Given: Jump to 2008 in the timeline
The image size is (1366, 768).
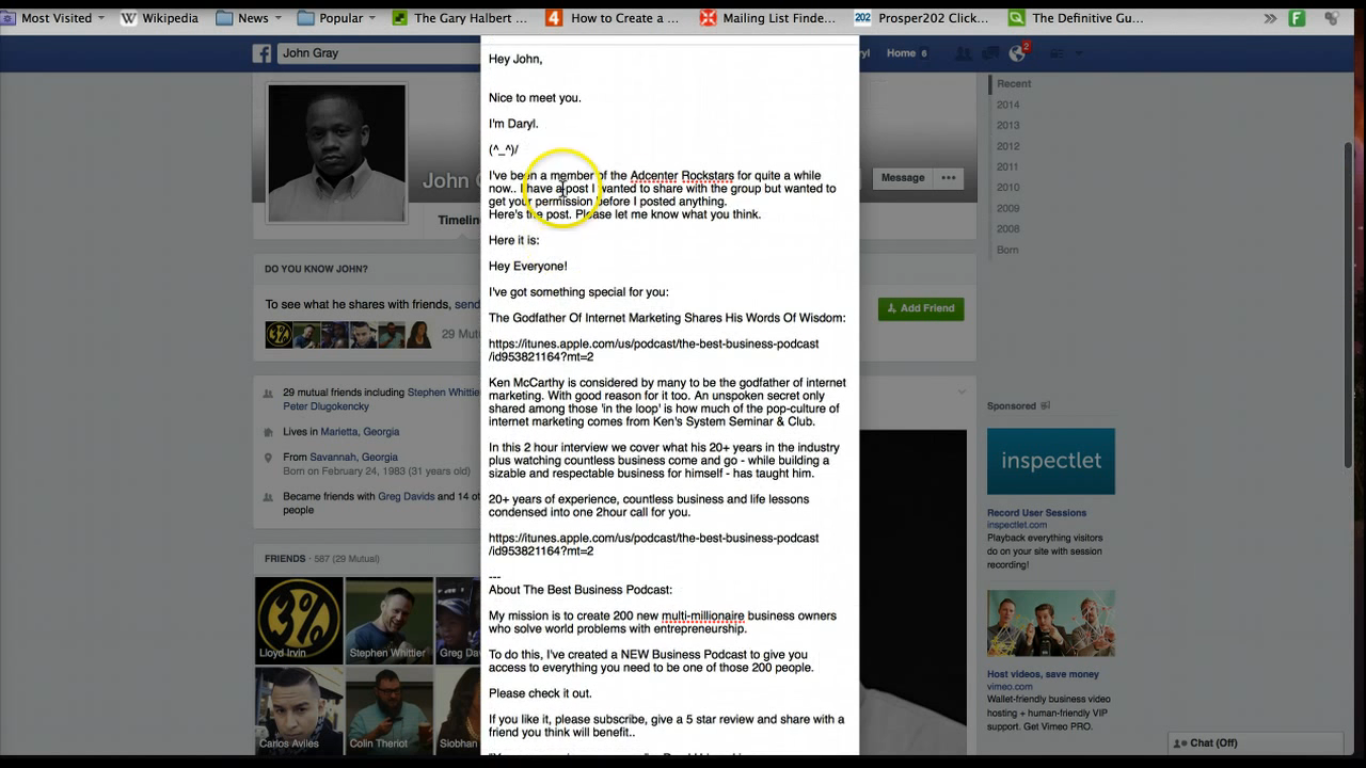Looking at the screenshot, I should pyautogui.click(x=1008, y=229).
